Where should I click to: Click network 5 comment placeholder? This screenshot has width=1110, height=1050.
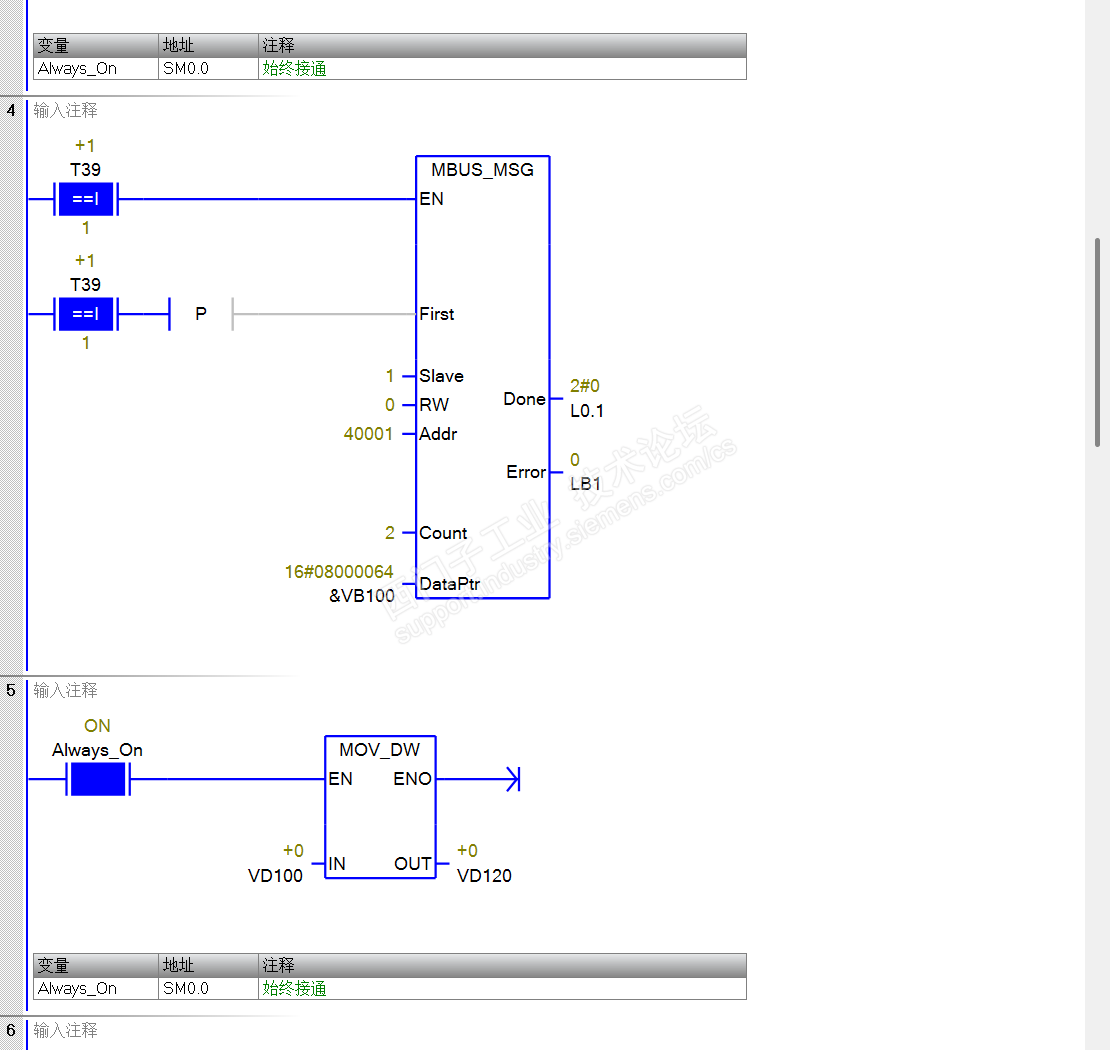click(x=65, y=690)
